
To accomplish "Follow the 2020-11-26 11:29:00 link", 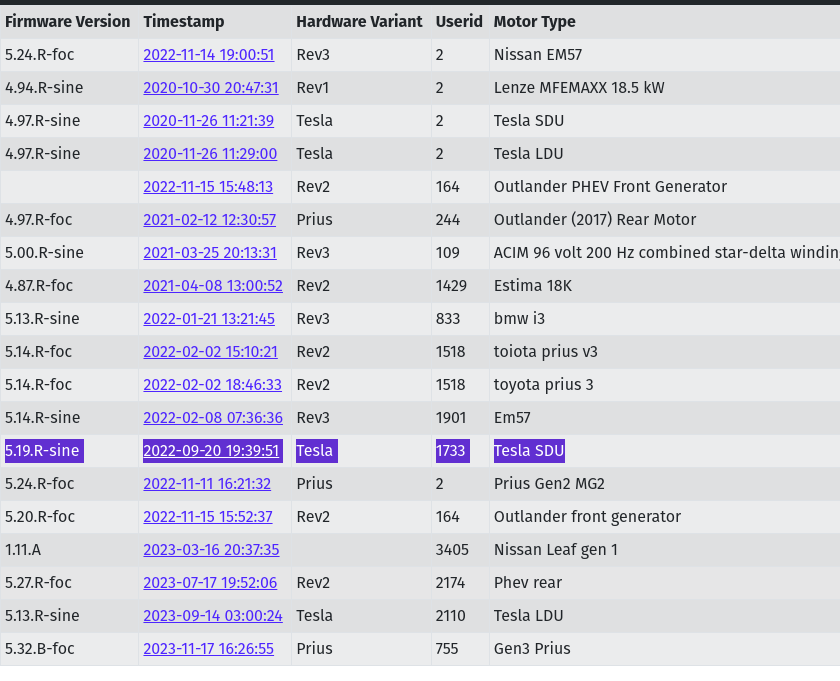I will pos(210,154).
